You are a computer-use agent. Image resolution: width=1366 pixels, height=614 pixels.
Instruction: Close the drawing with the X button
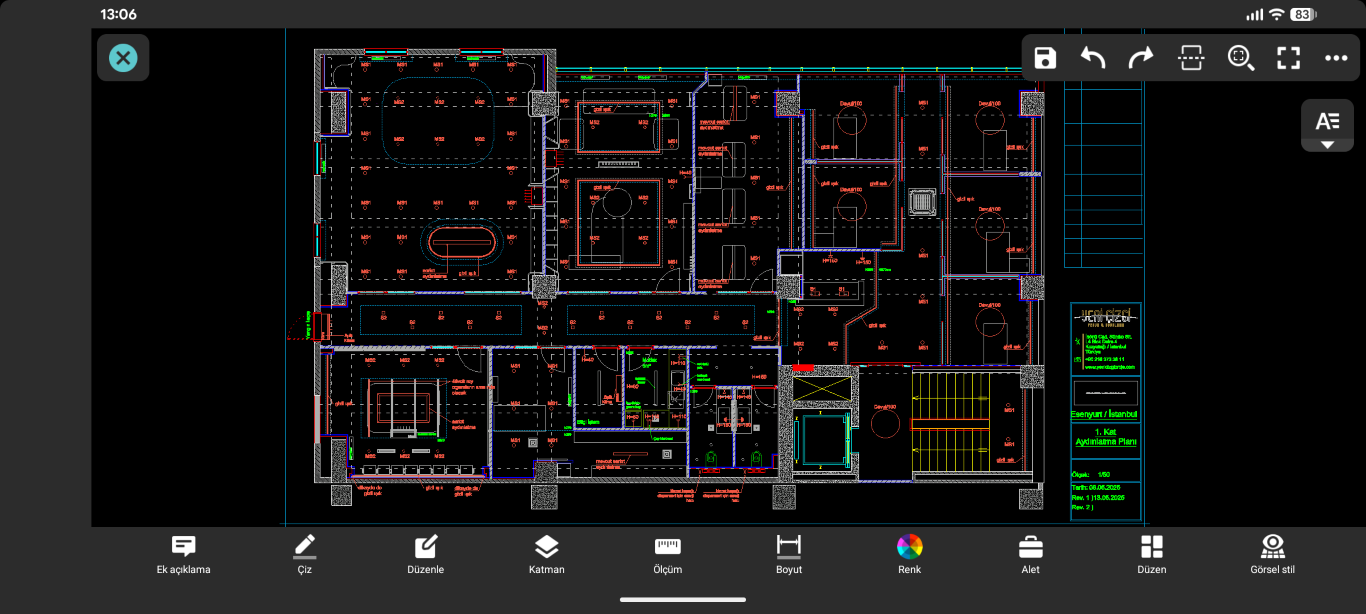point(123,58)
